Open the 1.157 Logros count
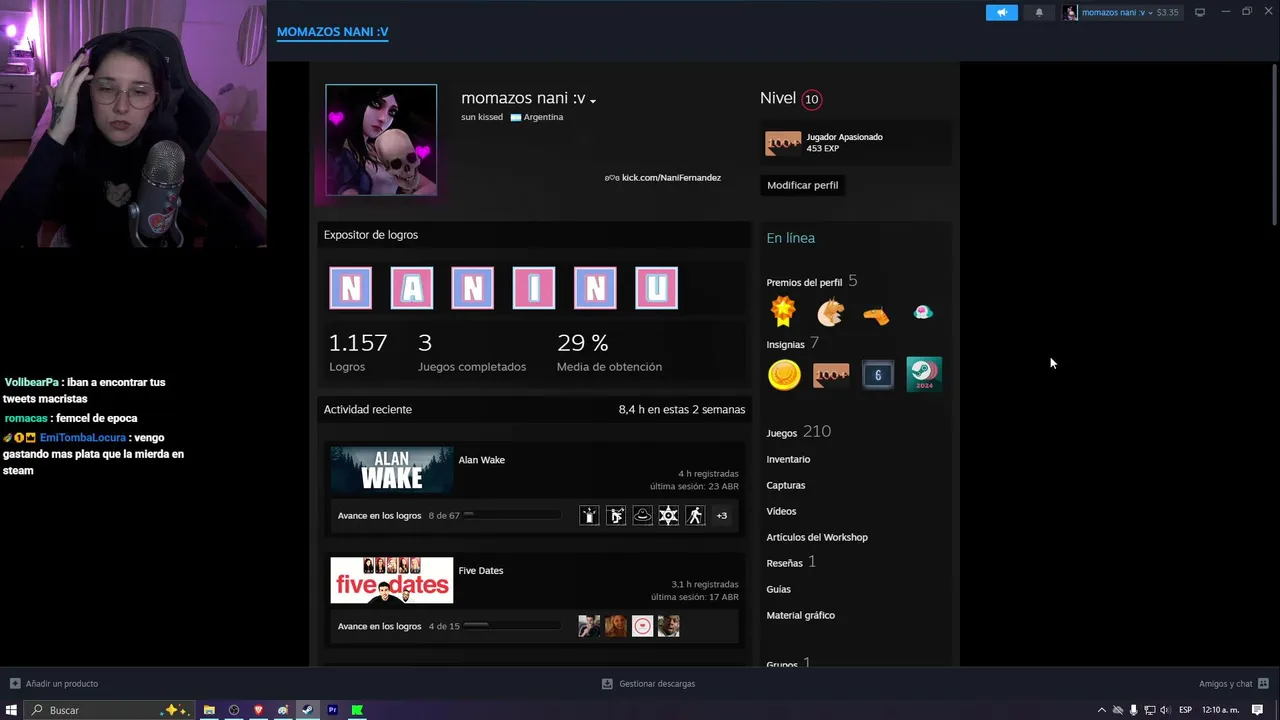 [358, 351]
